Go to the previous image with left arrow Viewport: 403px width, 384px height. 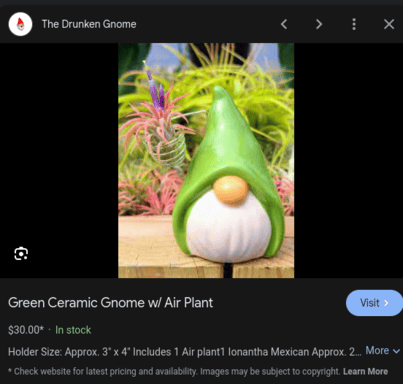[x=284, y=24]
